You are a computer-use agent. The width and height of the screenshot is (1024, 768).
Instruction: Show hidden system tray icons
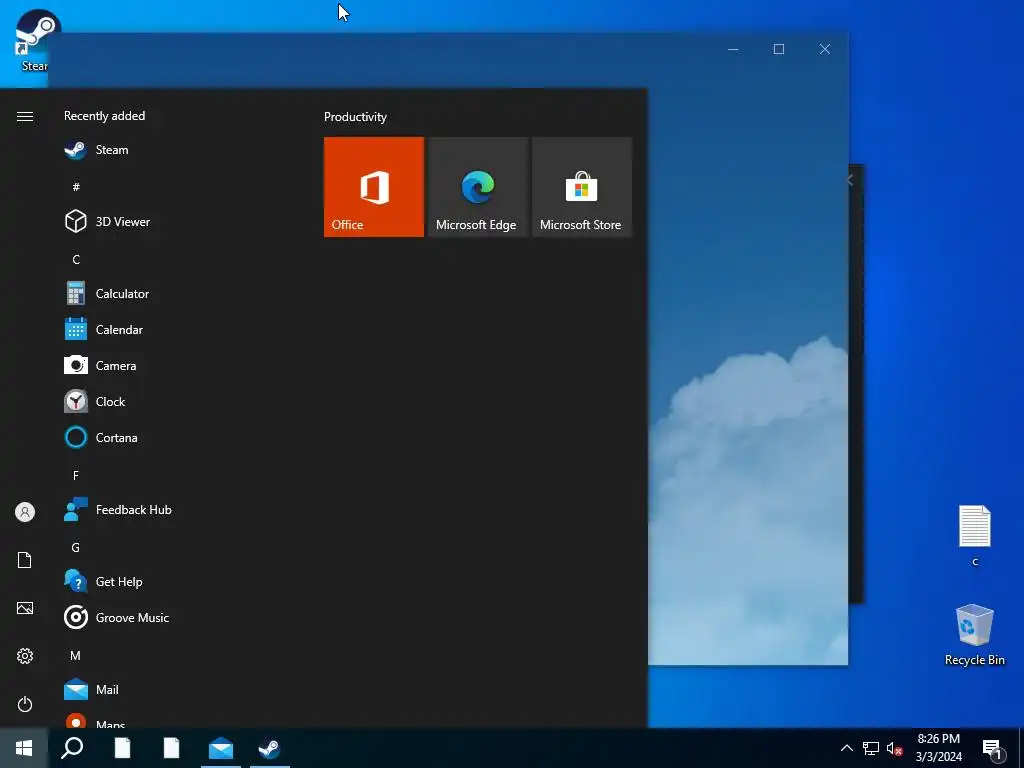(846, 748)
